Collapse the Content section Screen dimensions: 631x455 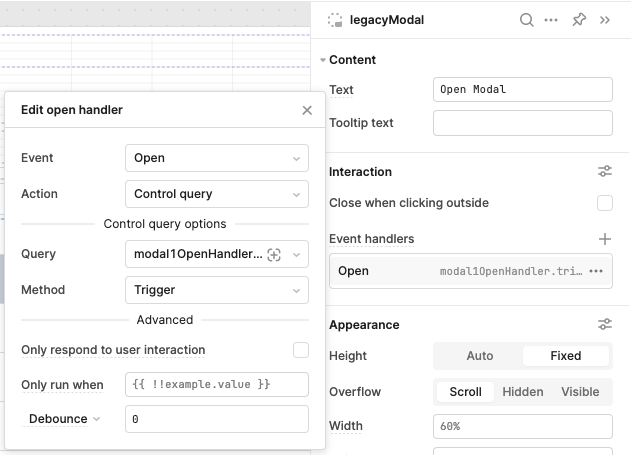pyautogui.click(x=323, y=60)
